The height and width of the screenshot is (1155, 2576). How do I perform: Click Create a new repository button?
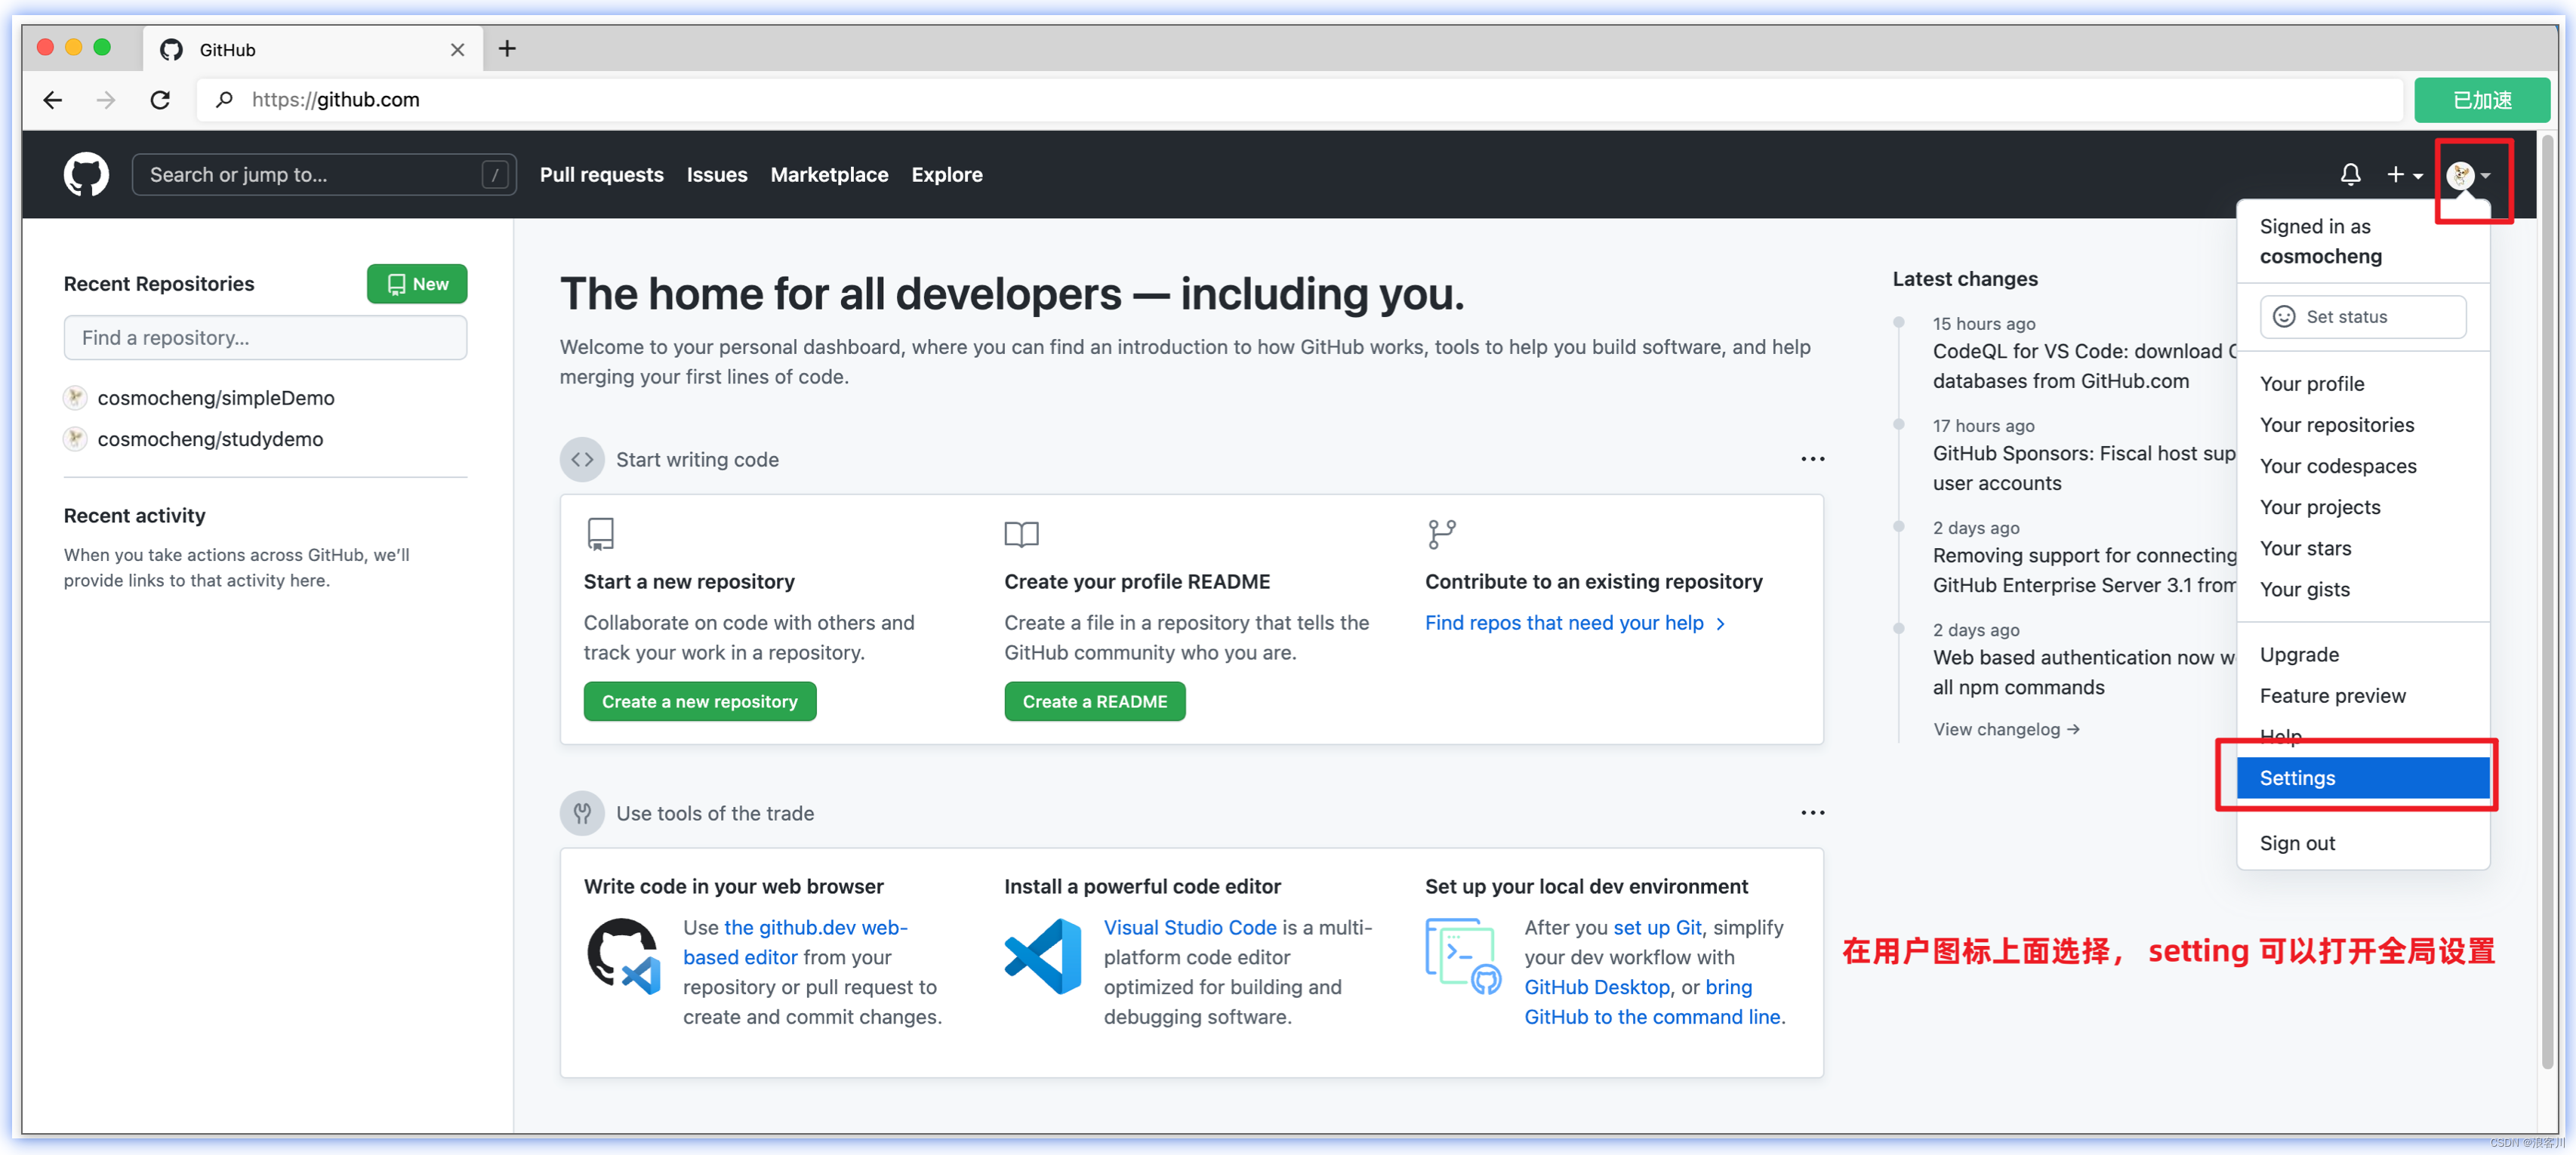(x=699, y=702)
